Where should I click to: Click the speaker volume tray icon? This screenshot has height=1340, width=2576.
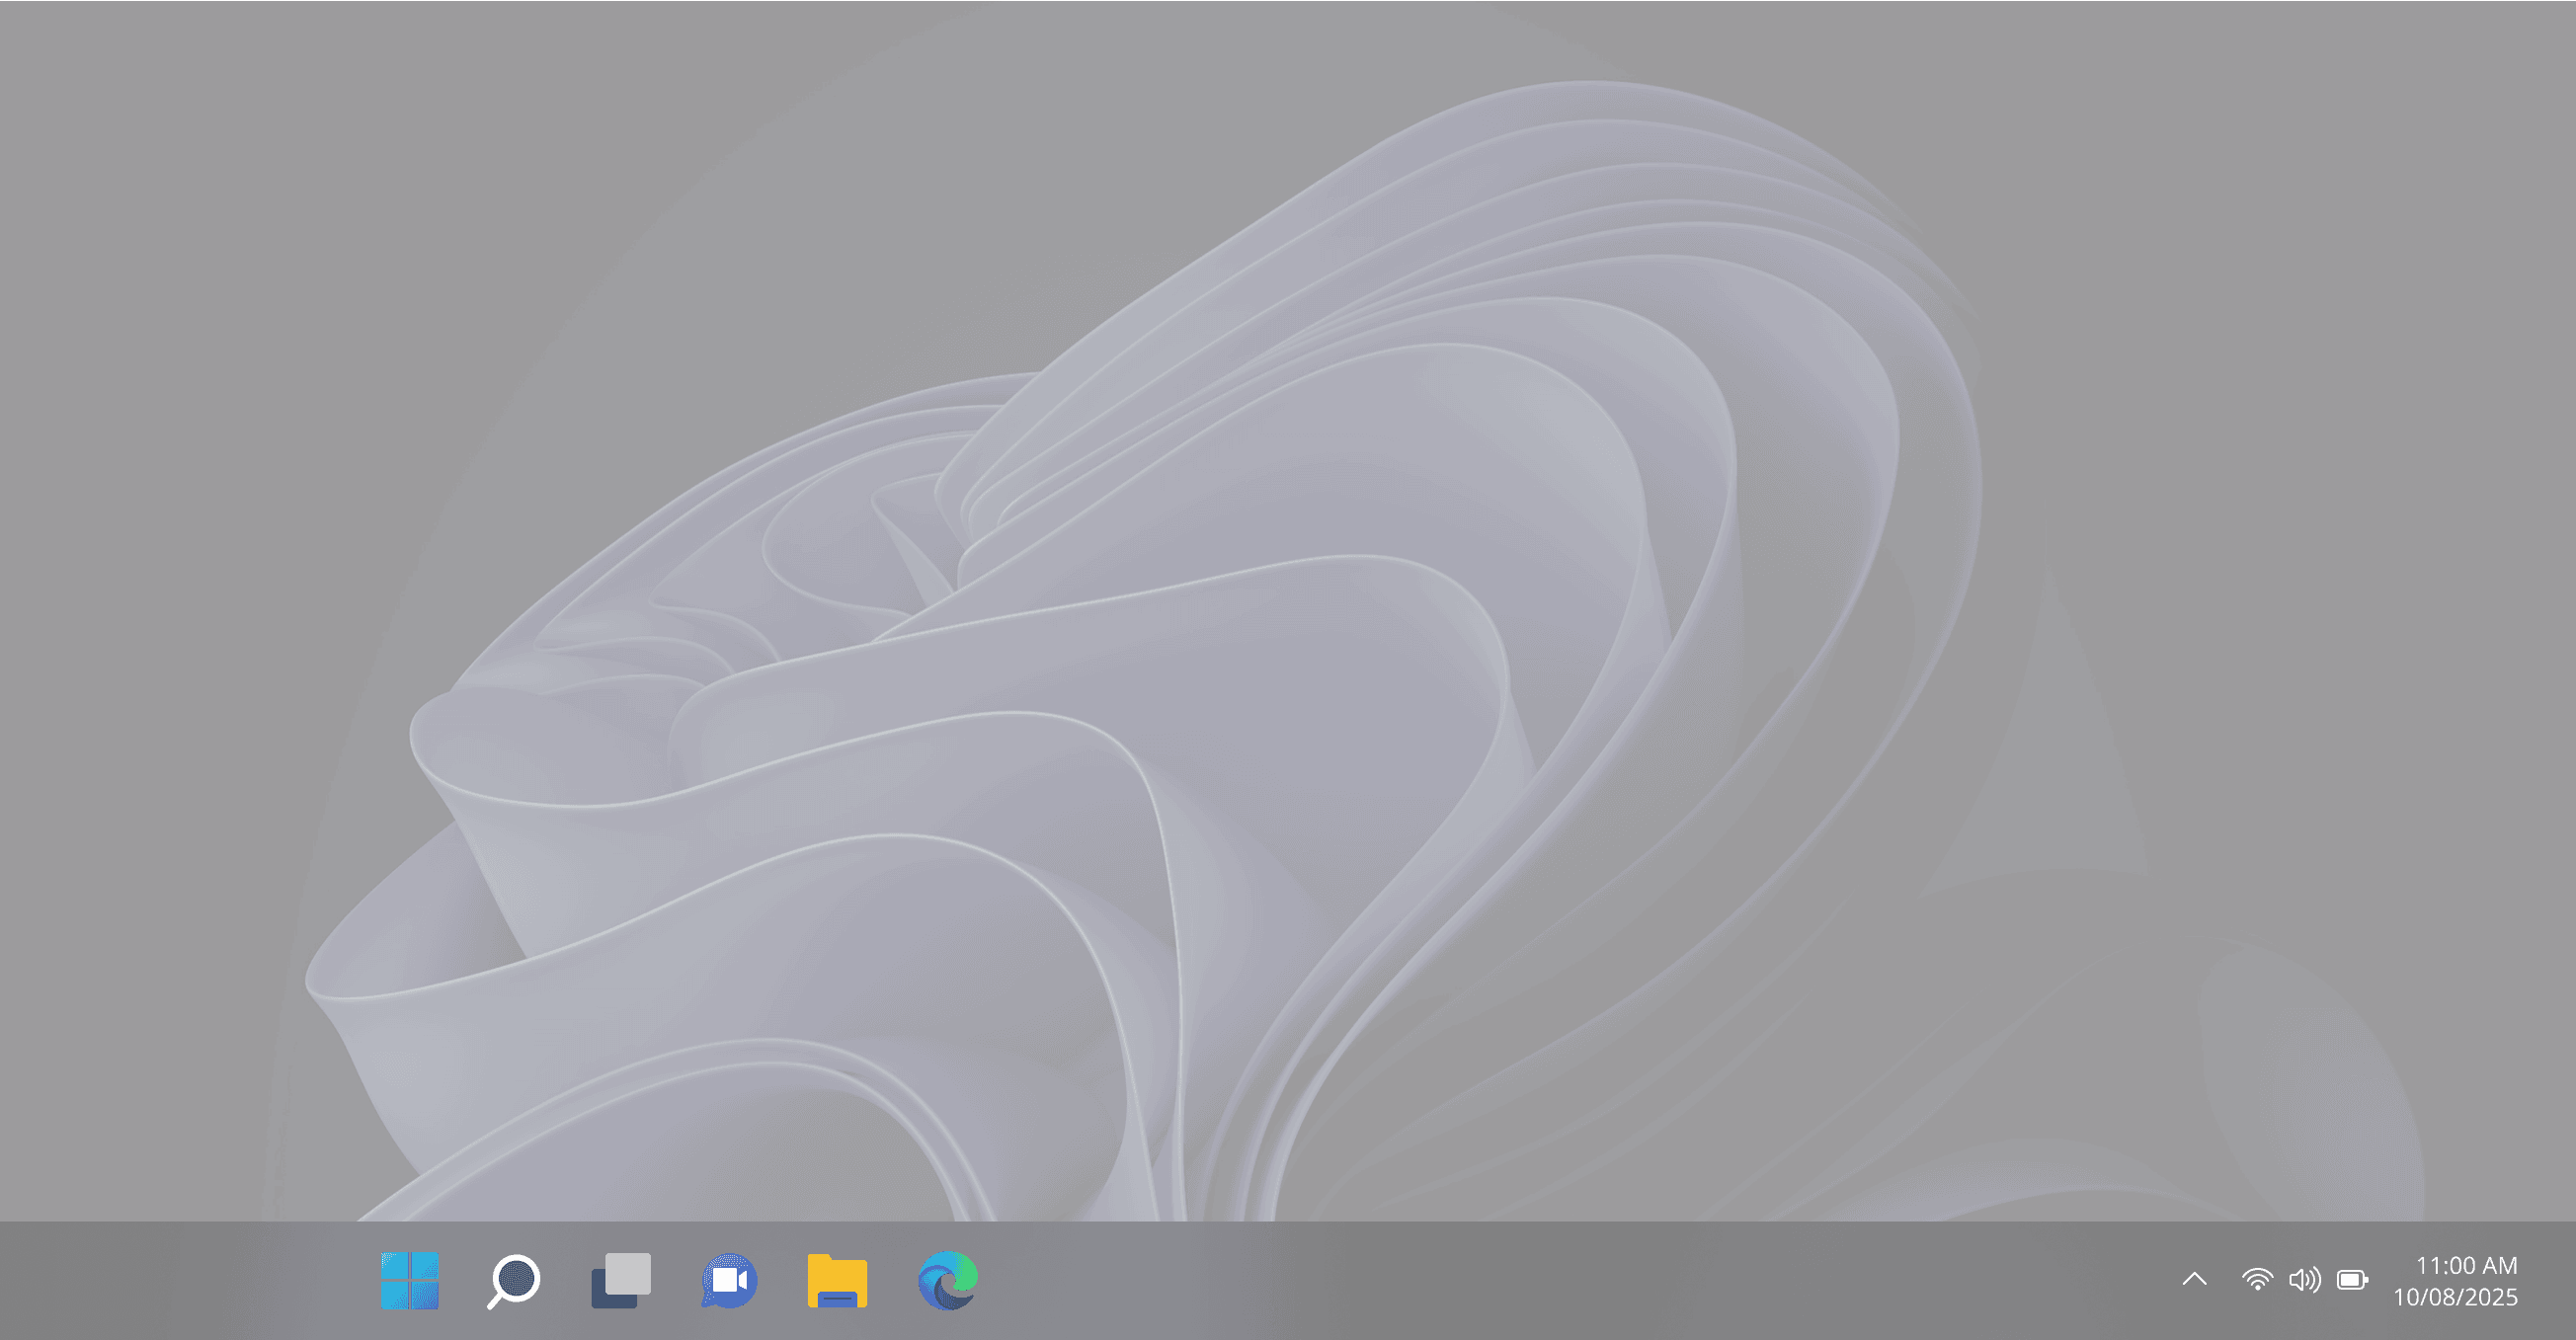pos(2304,1279)
